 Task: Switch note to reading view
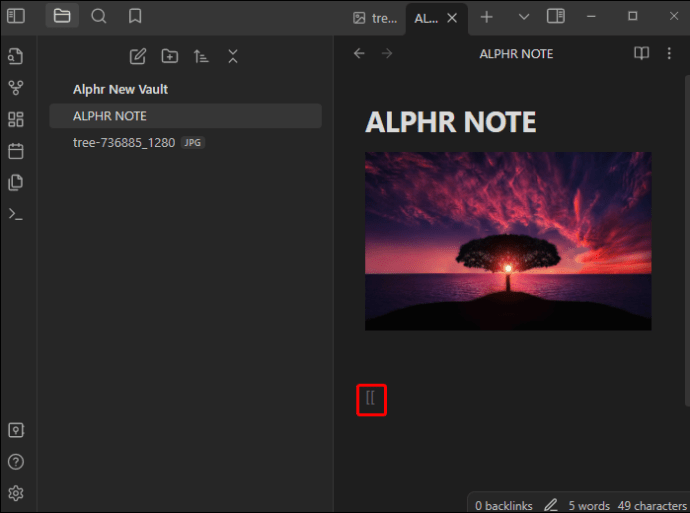point(642,54)
